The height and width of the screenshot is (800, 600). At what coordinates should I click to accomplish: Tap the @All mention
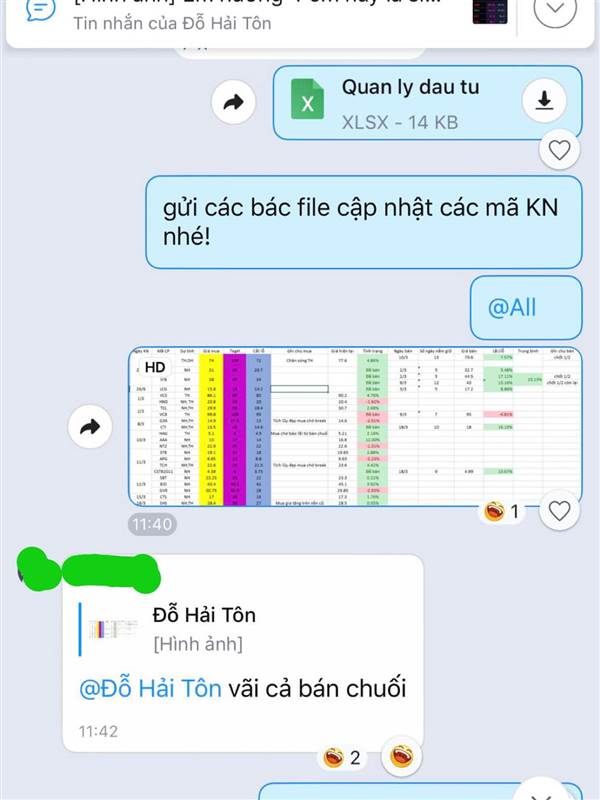click(x=512, y=308)
